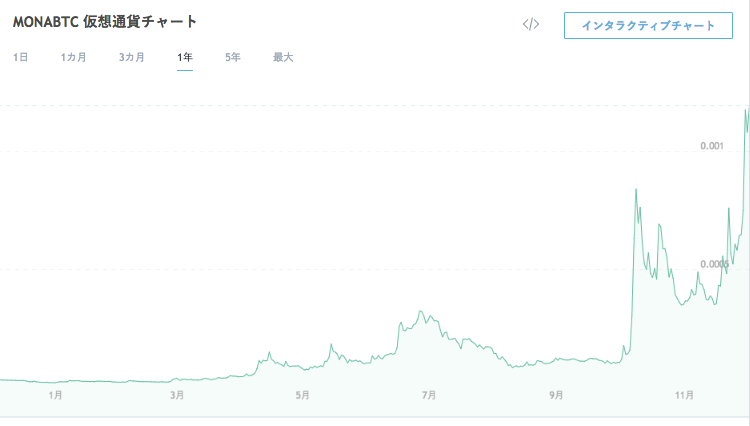Select the 1日 time range tab
The image size is (750, 426).
pos(20,57)
